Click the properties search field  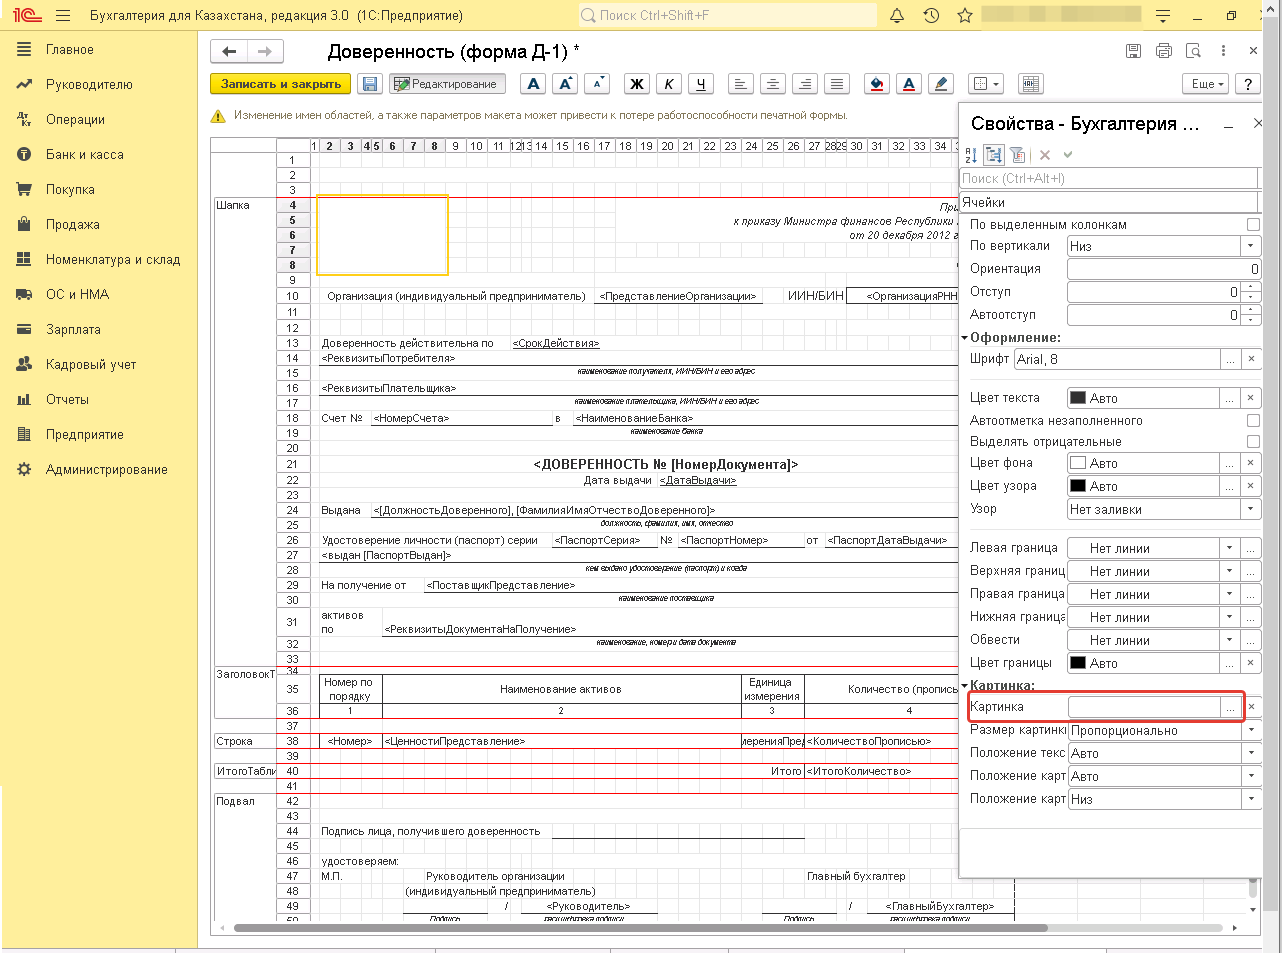point(1108,178)
